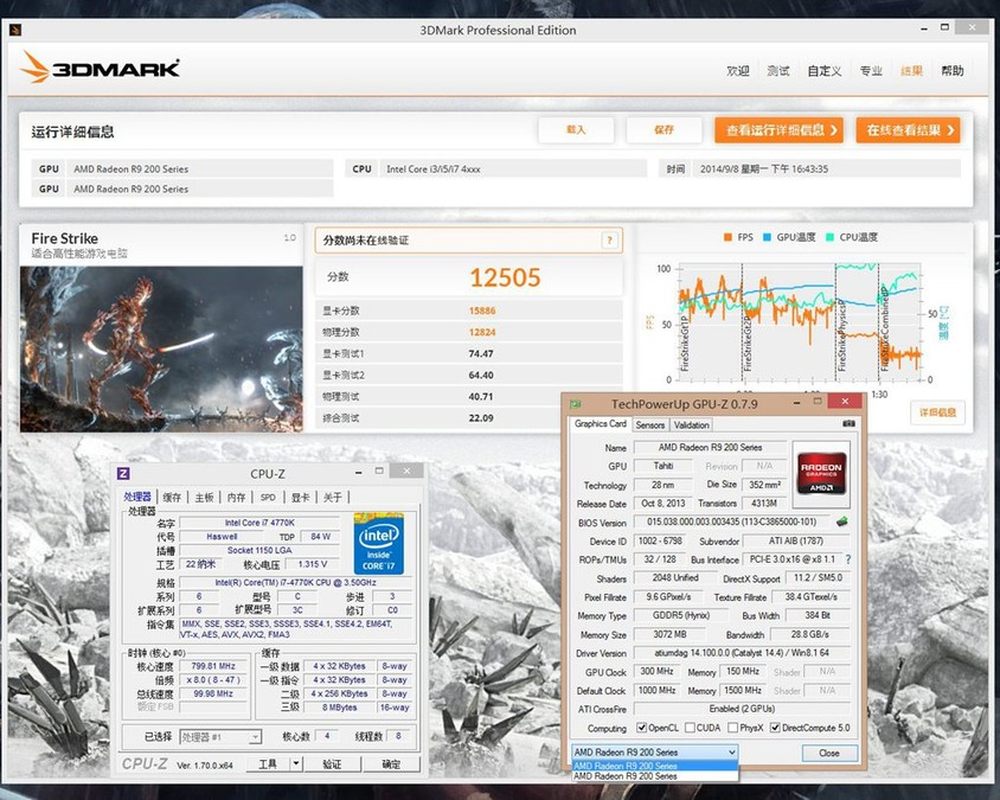
Task: Open the 显卡 tab in CPU-Z
Action: tap(300, 497)
